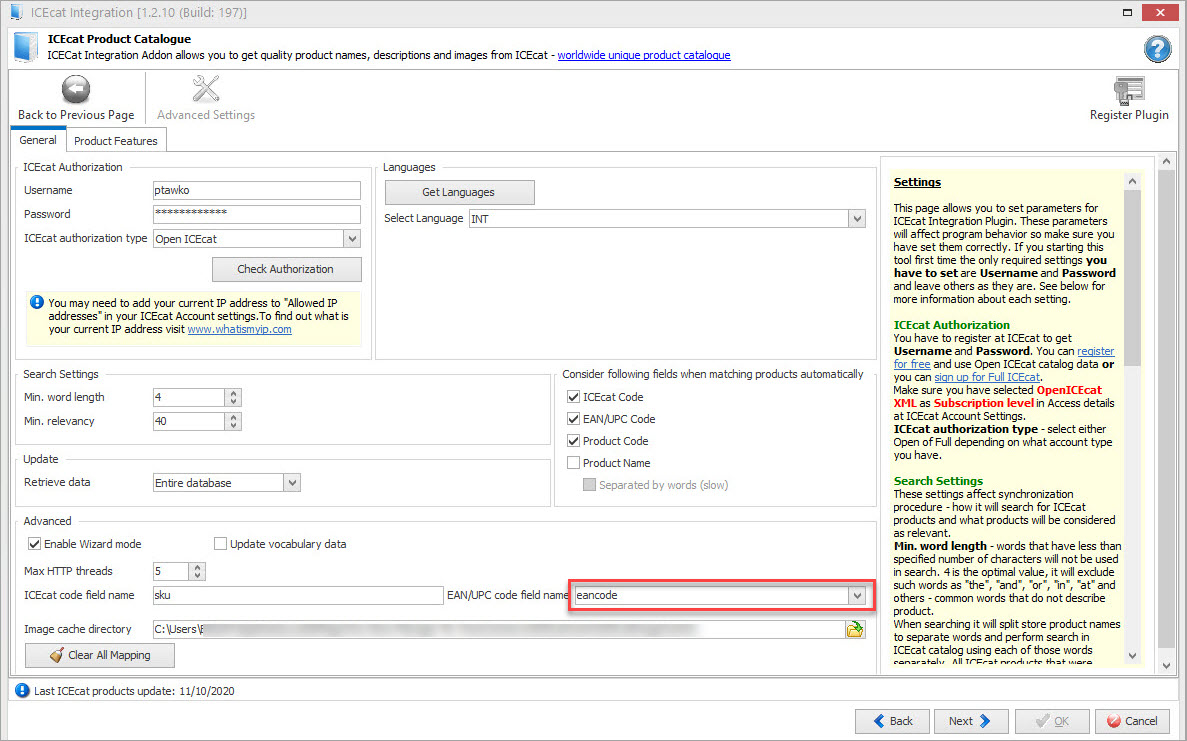1187x741 pixels.
Task: Click the disabled OK button
Action: 1052,721
